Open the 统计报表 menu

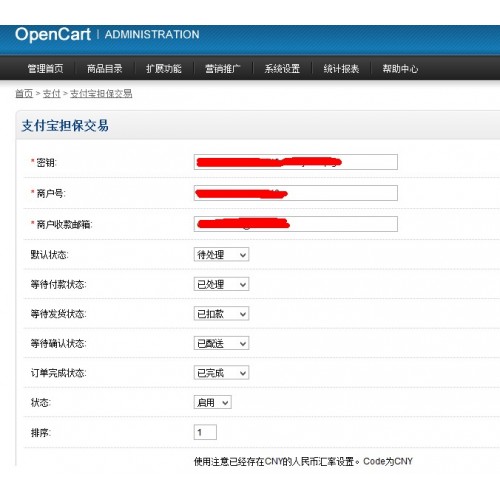[x=341, y=69]
